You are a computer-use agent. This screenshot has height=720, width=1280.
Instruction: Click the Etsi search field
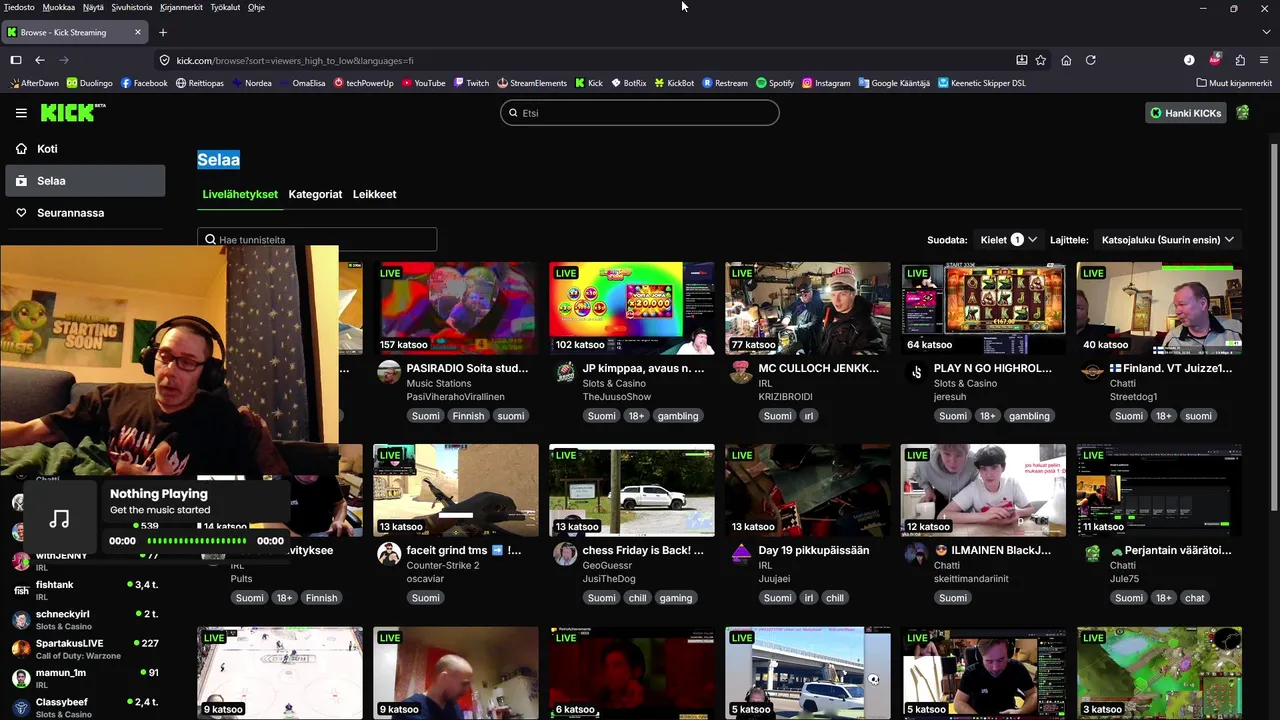click(640, 113)
